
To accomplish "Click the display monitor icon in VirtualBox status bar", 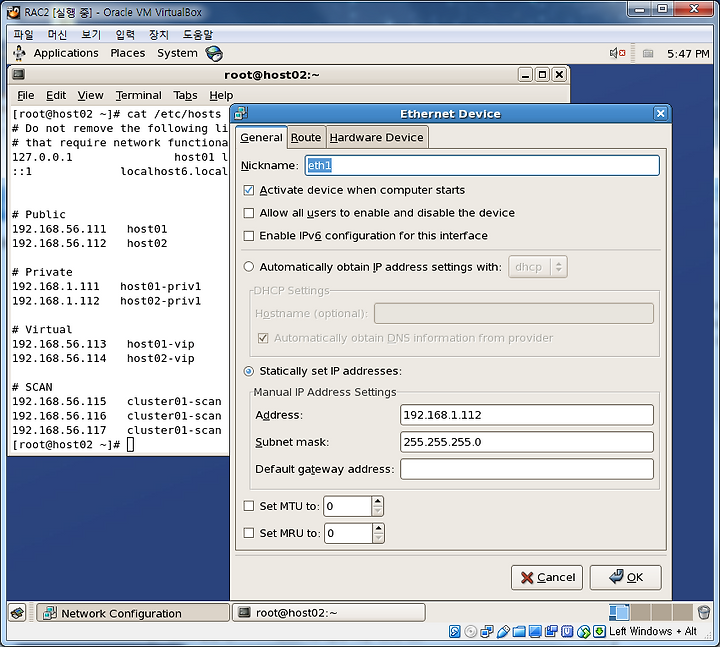I will (535, 632).
